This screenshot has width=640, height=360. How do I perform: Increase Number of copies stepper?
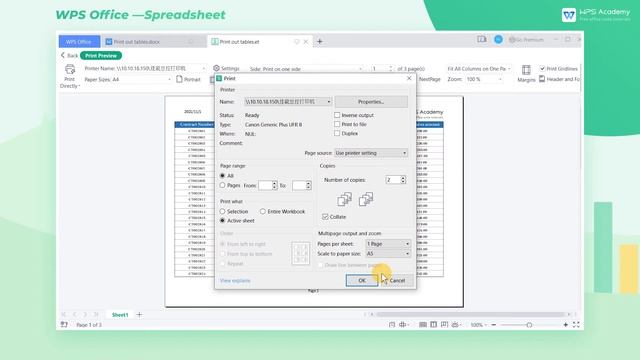click(x=403, y=178)
